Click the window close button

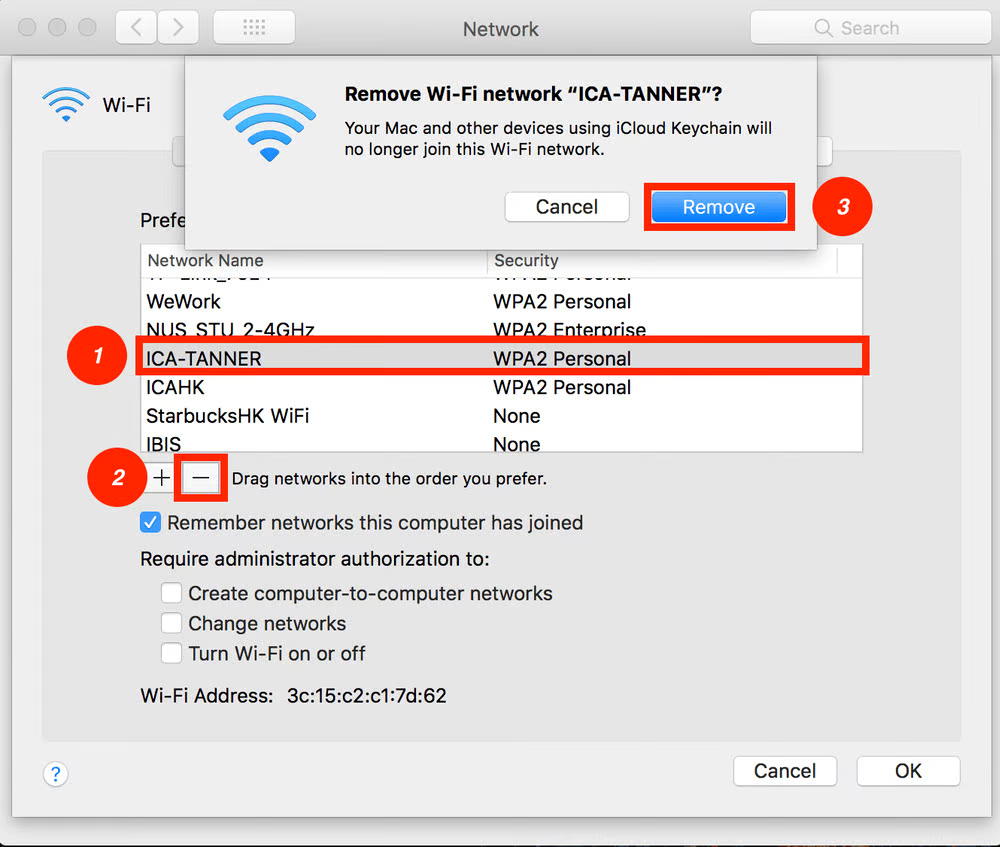click(x=27, y=27)
